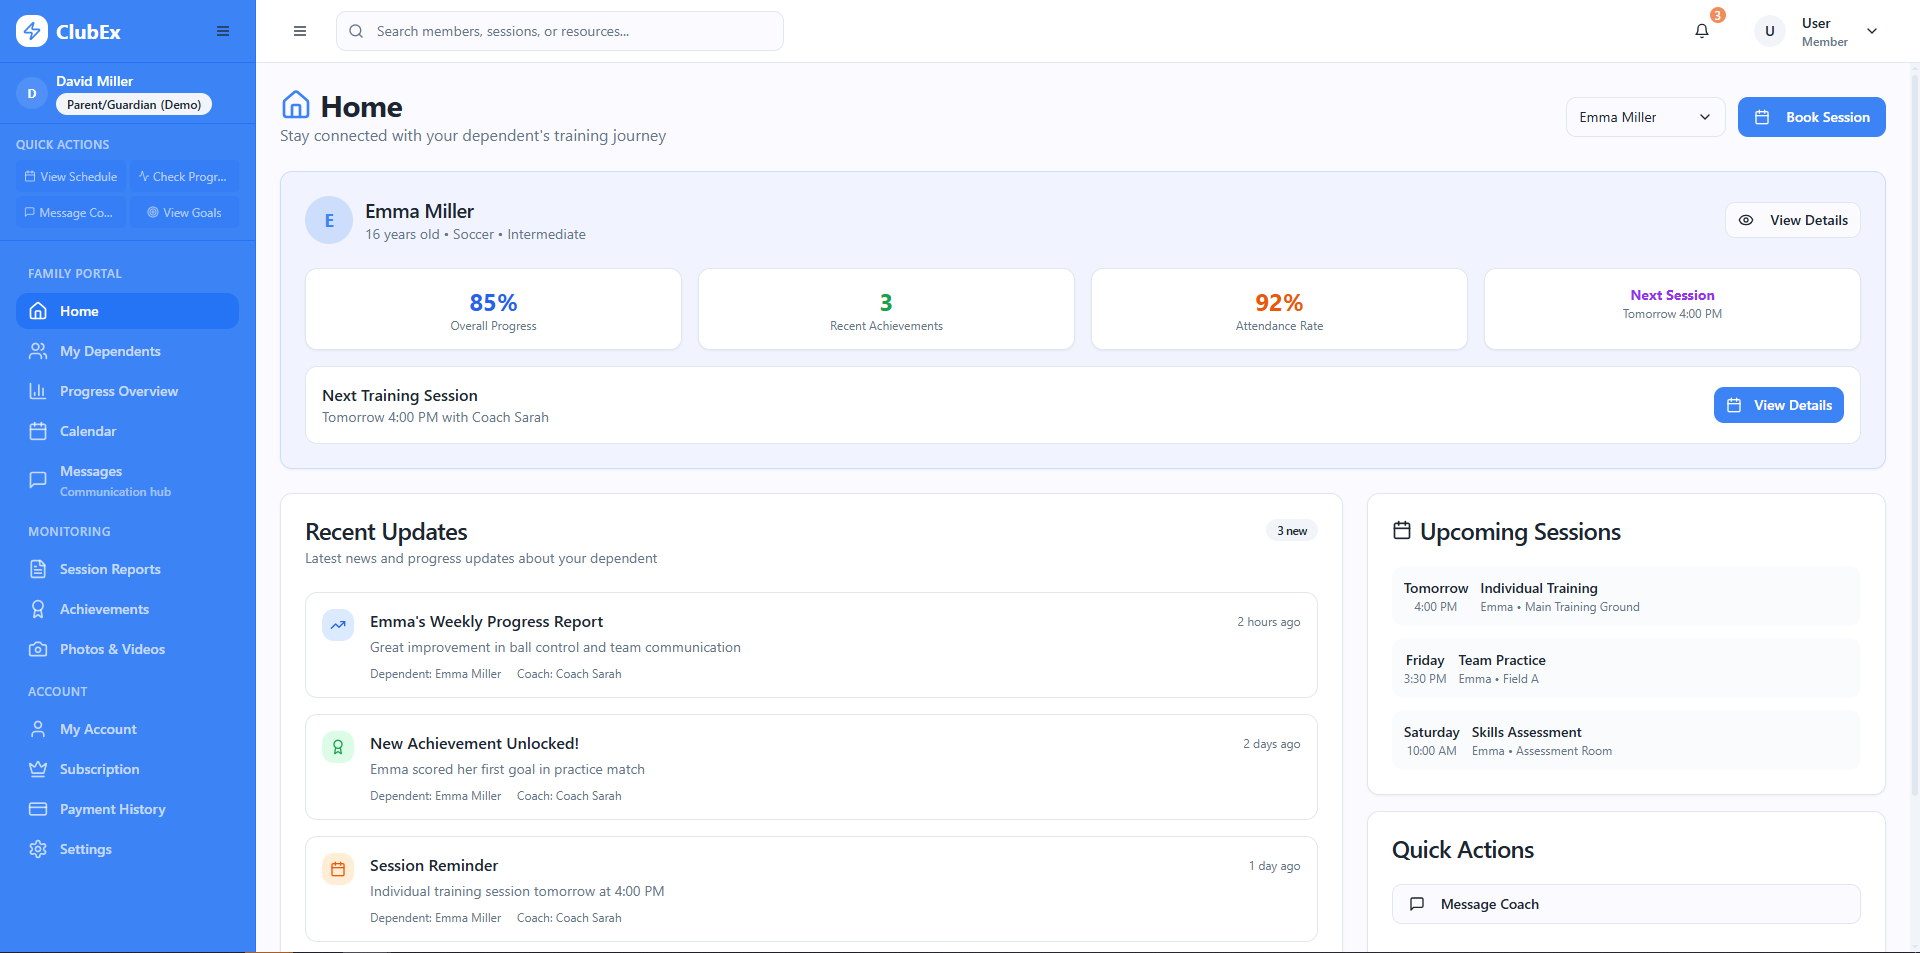Click the ClubEx lightning logo icon
Viewport: 1920px width, 953px height.
pos(32,31)
